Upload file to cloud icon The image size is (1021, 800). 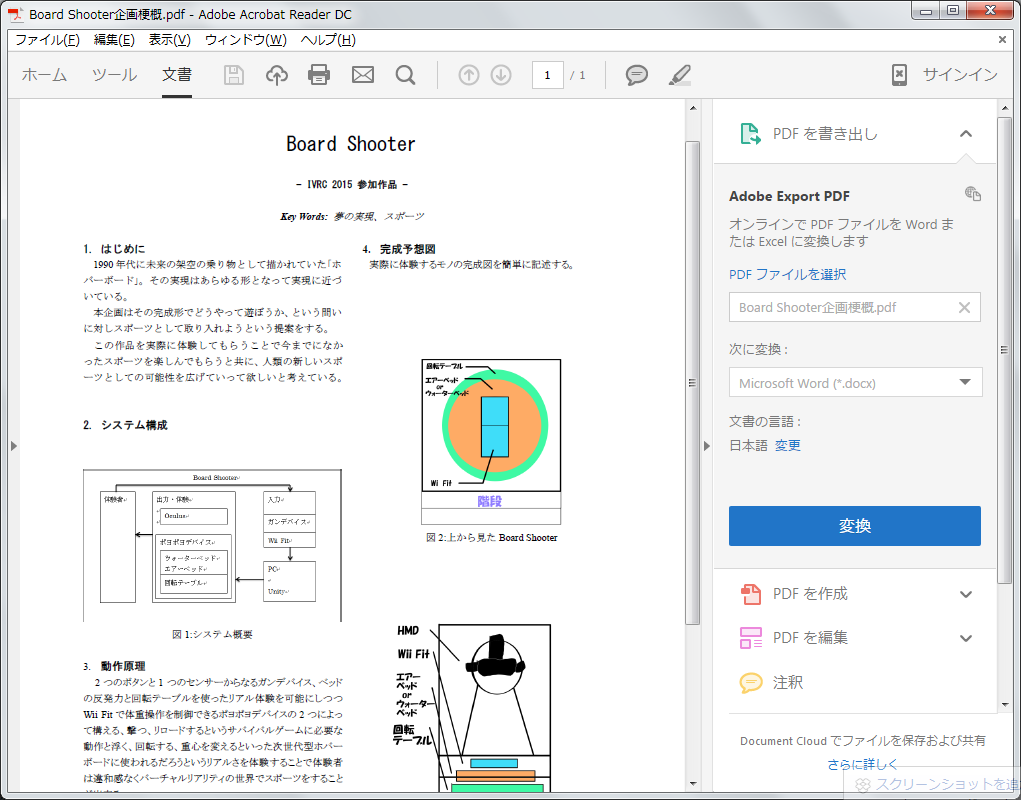coord(277,76)
